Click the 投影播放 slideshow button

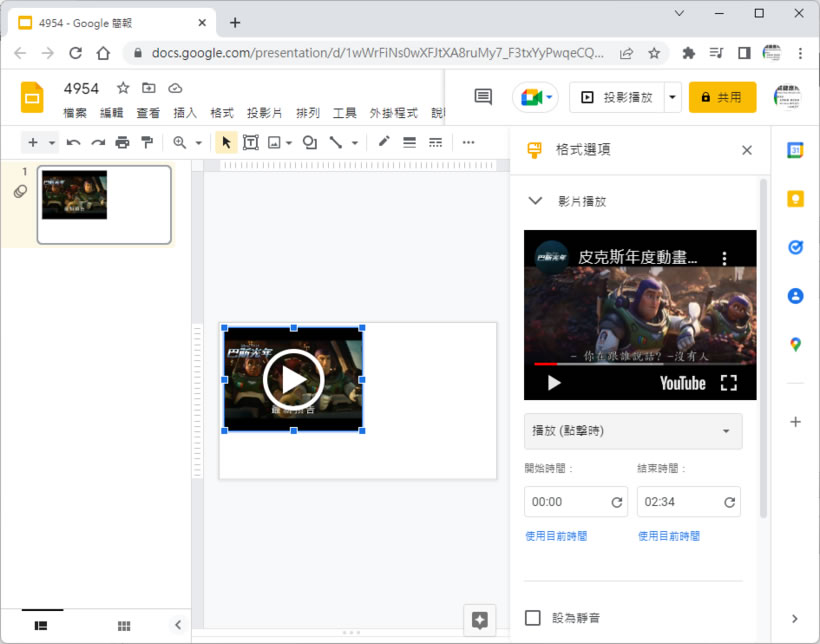[x=617, y=97]
